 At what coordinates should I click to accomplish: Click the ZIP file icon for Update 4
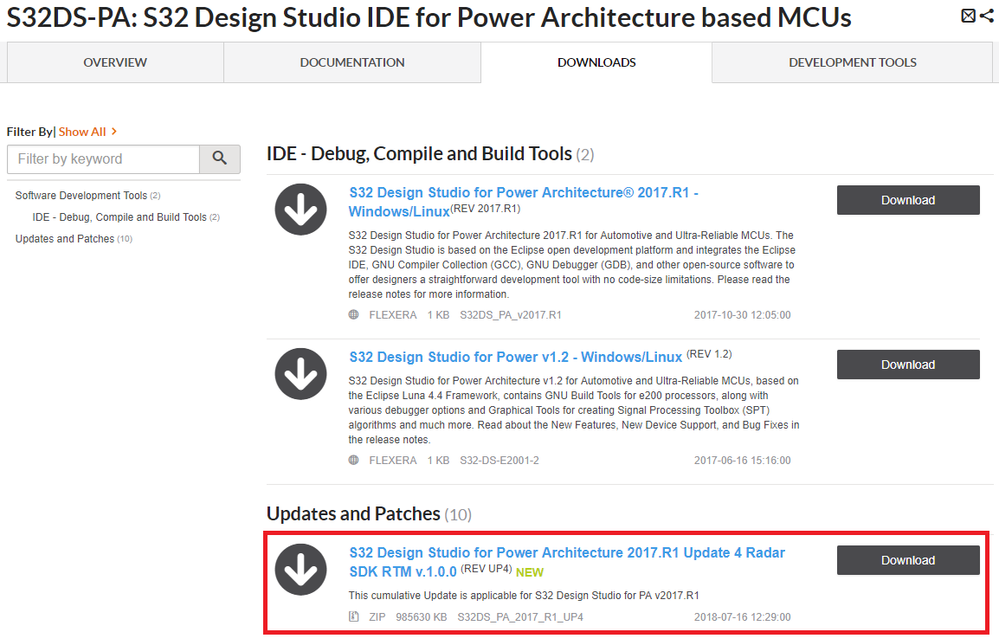tap(354, 617)
